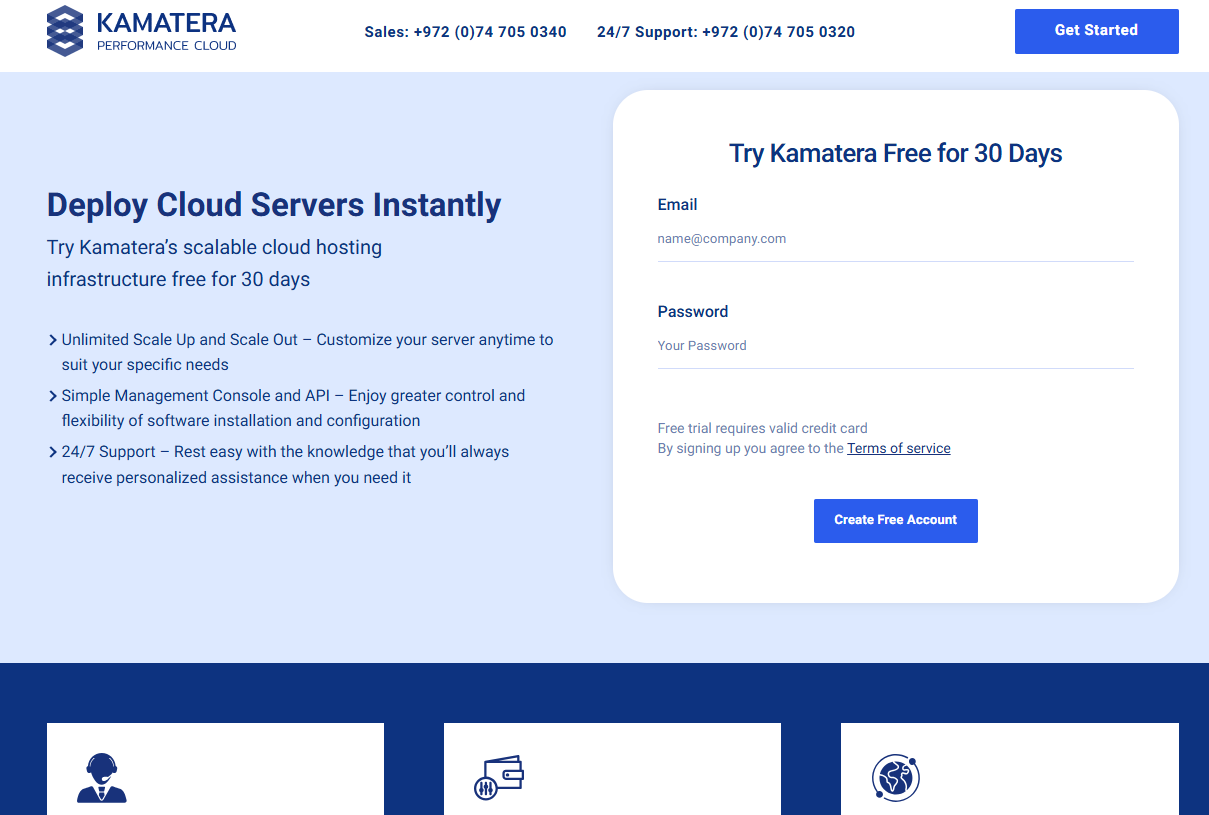Viewport: 1209px width, 815px height.
Task: Click the Email input field
Action: pyautogui.click(x=895, y=238)
